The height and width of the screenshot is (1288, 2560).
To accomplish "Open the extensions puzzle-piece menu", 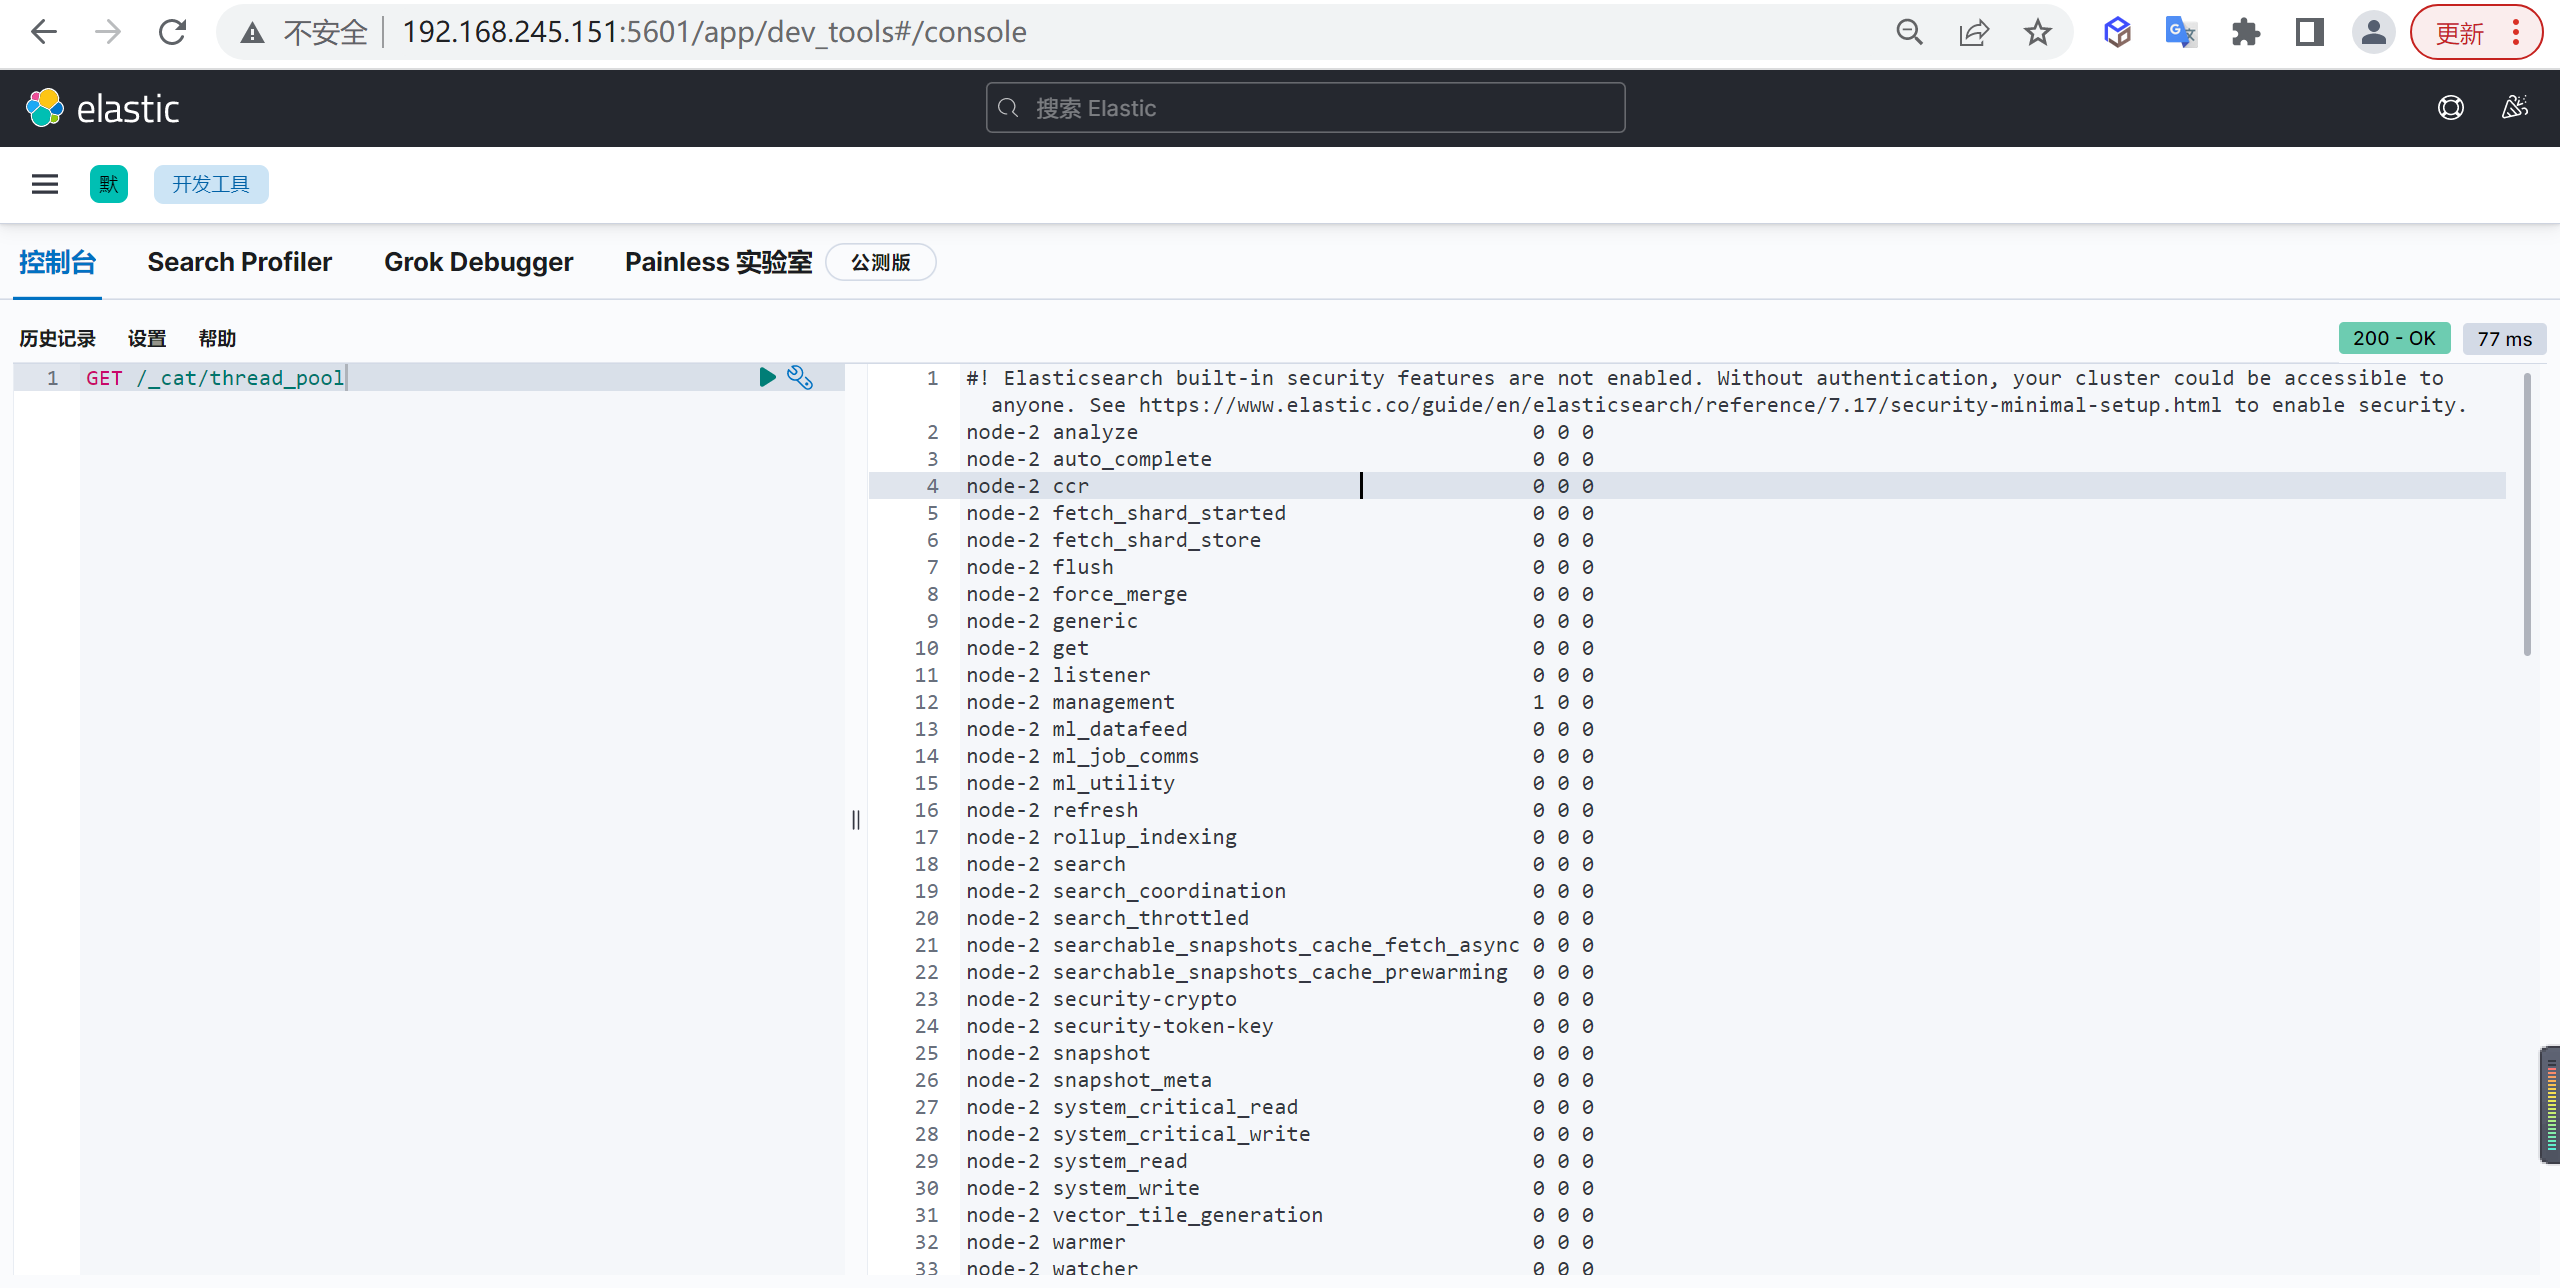I will [x=2245, y=32].
